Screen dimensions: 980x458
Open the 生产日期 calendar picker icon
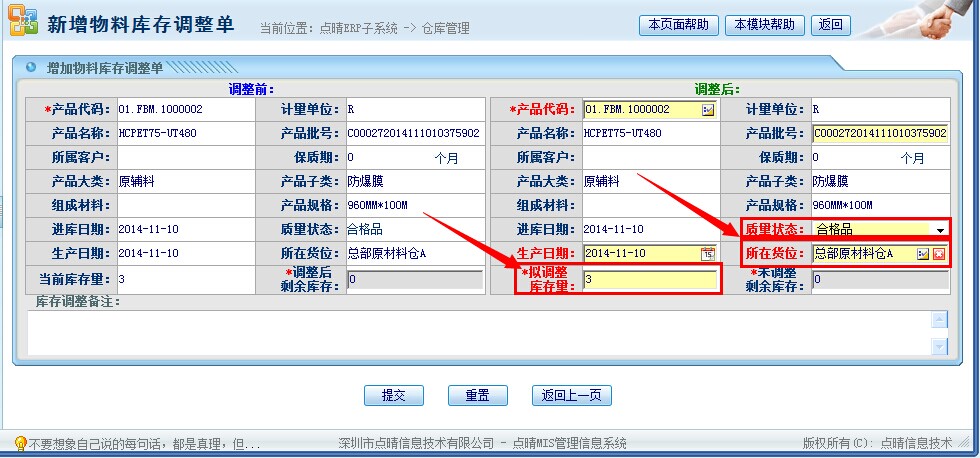click(708, 254)
